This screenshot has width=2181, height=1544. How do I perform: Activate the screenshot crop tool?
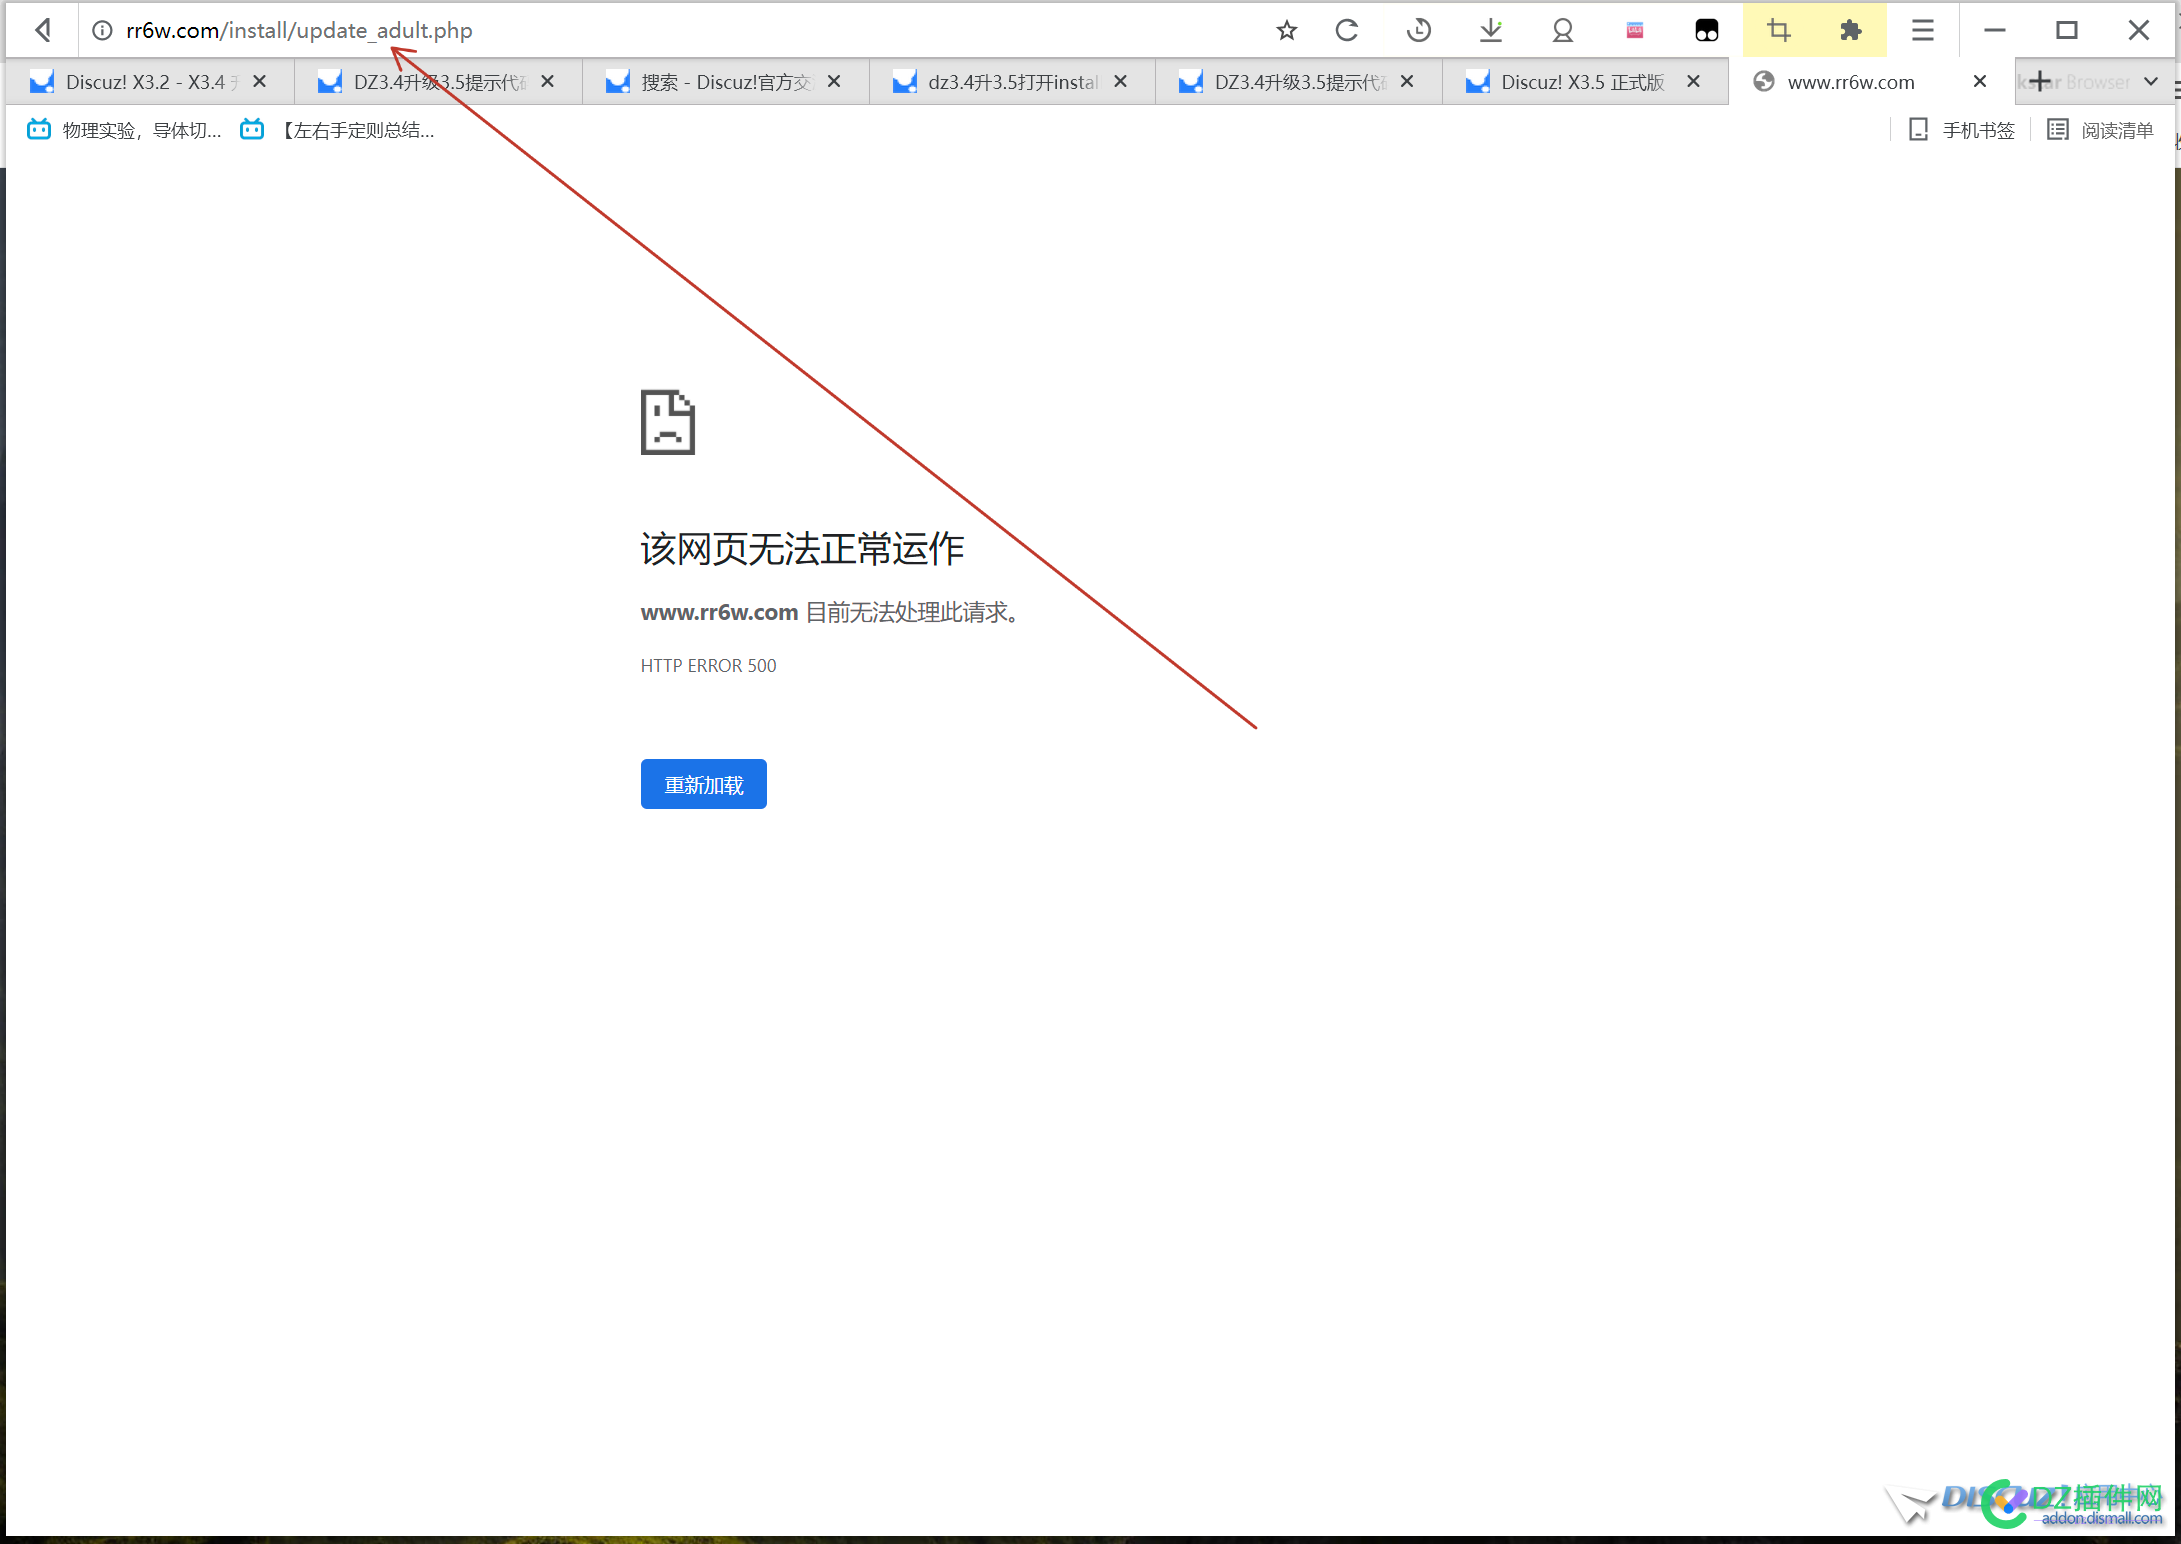click(x=1779, y=31)
